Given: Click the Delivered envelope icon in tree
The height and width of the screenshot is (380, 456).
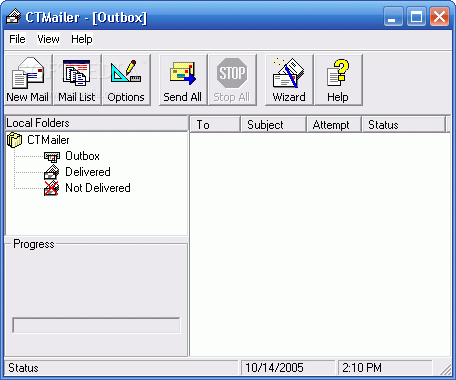Looking at the screenshot, I should [52, 172].
